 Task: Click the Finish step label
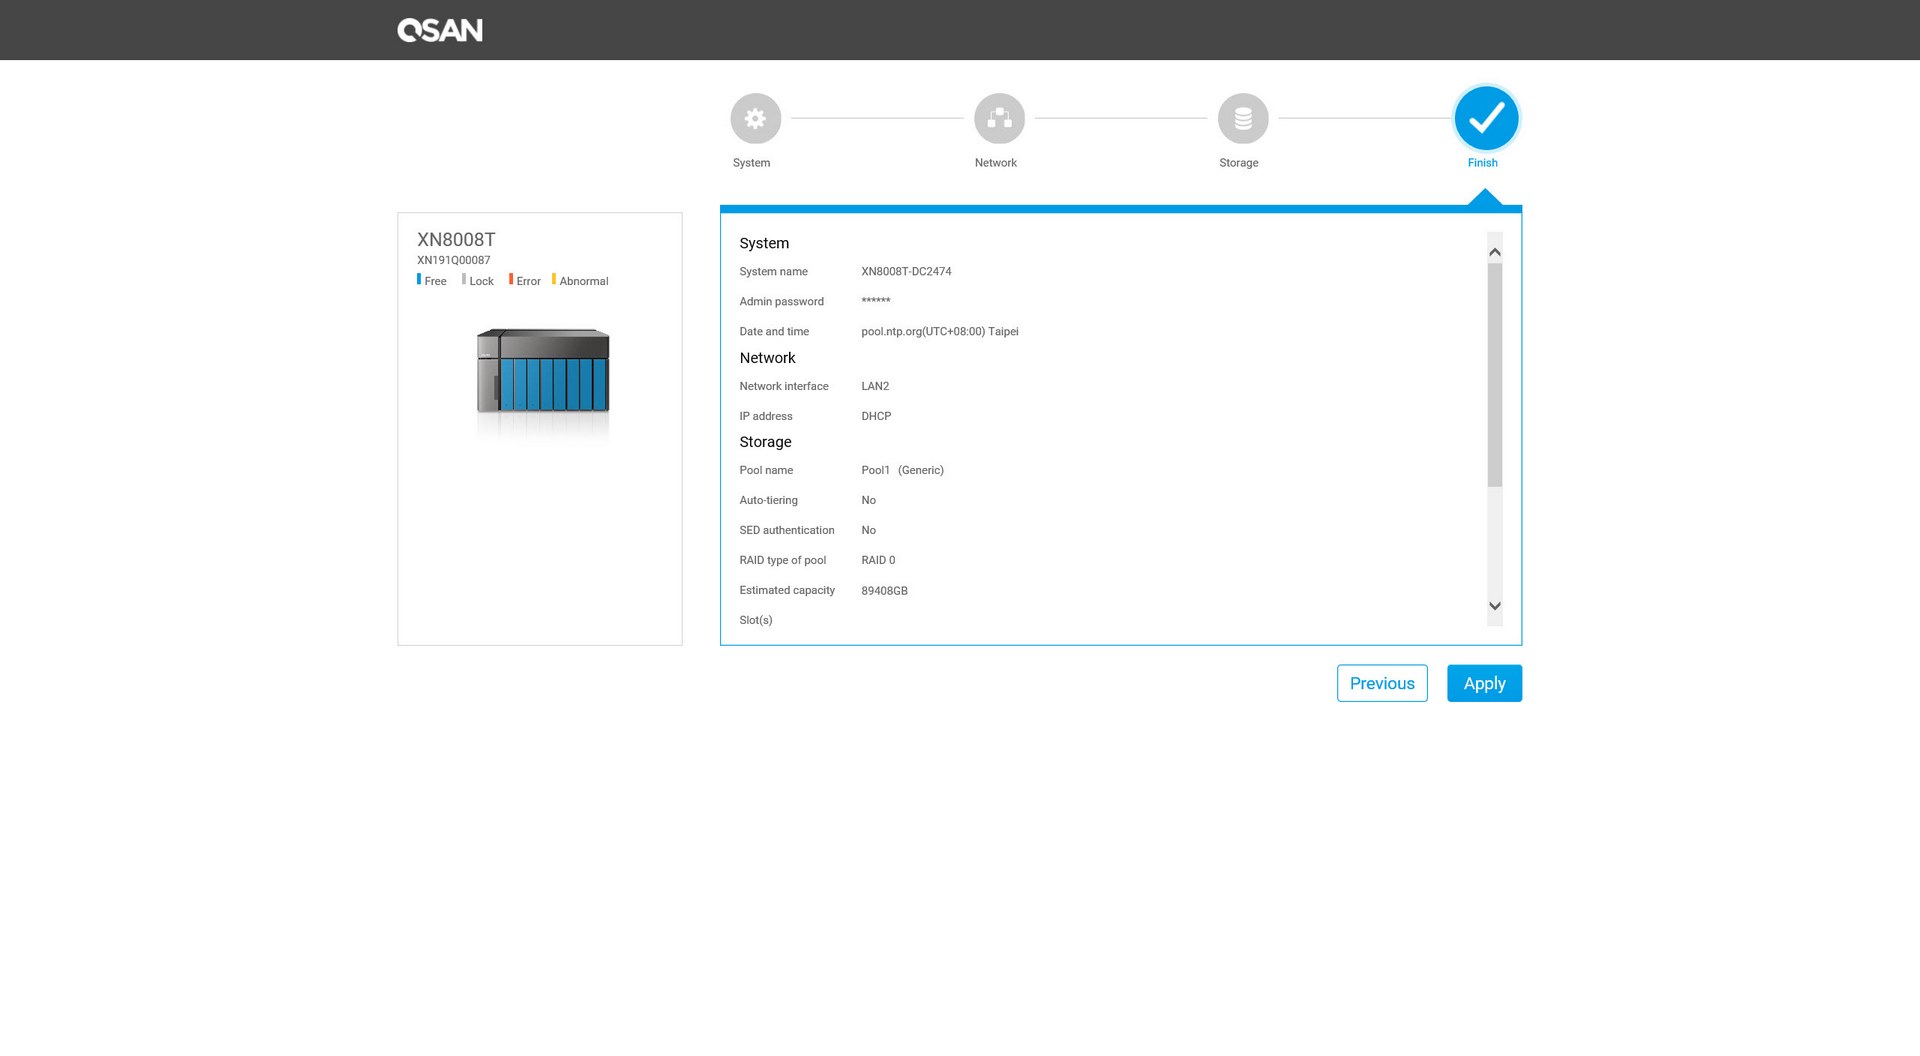point(1482,163)
